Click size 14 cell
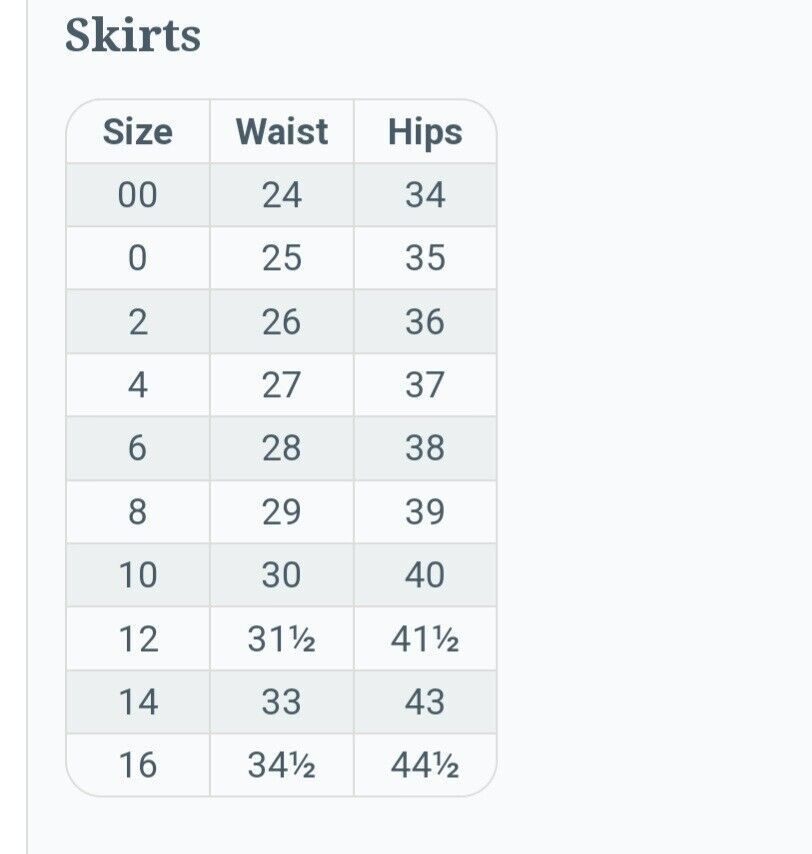Viewport: 812px width, 854px height. 138,702
